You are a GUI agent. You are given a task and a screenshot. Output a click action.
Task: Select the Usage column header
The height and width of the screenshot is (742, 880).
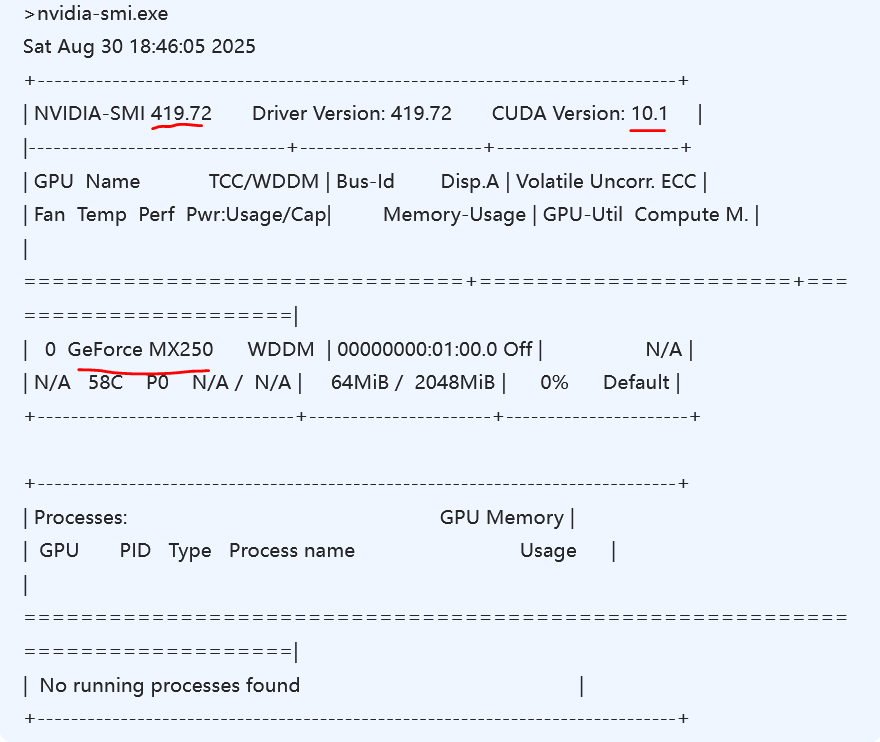click(x=548, y=551)
